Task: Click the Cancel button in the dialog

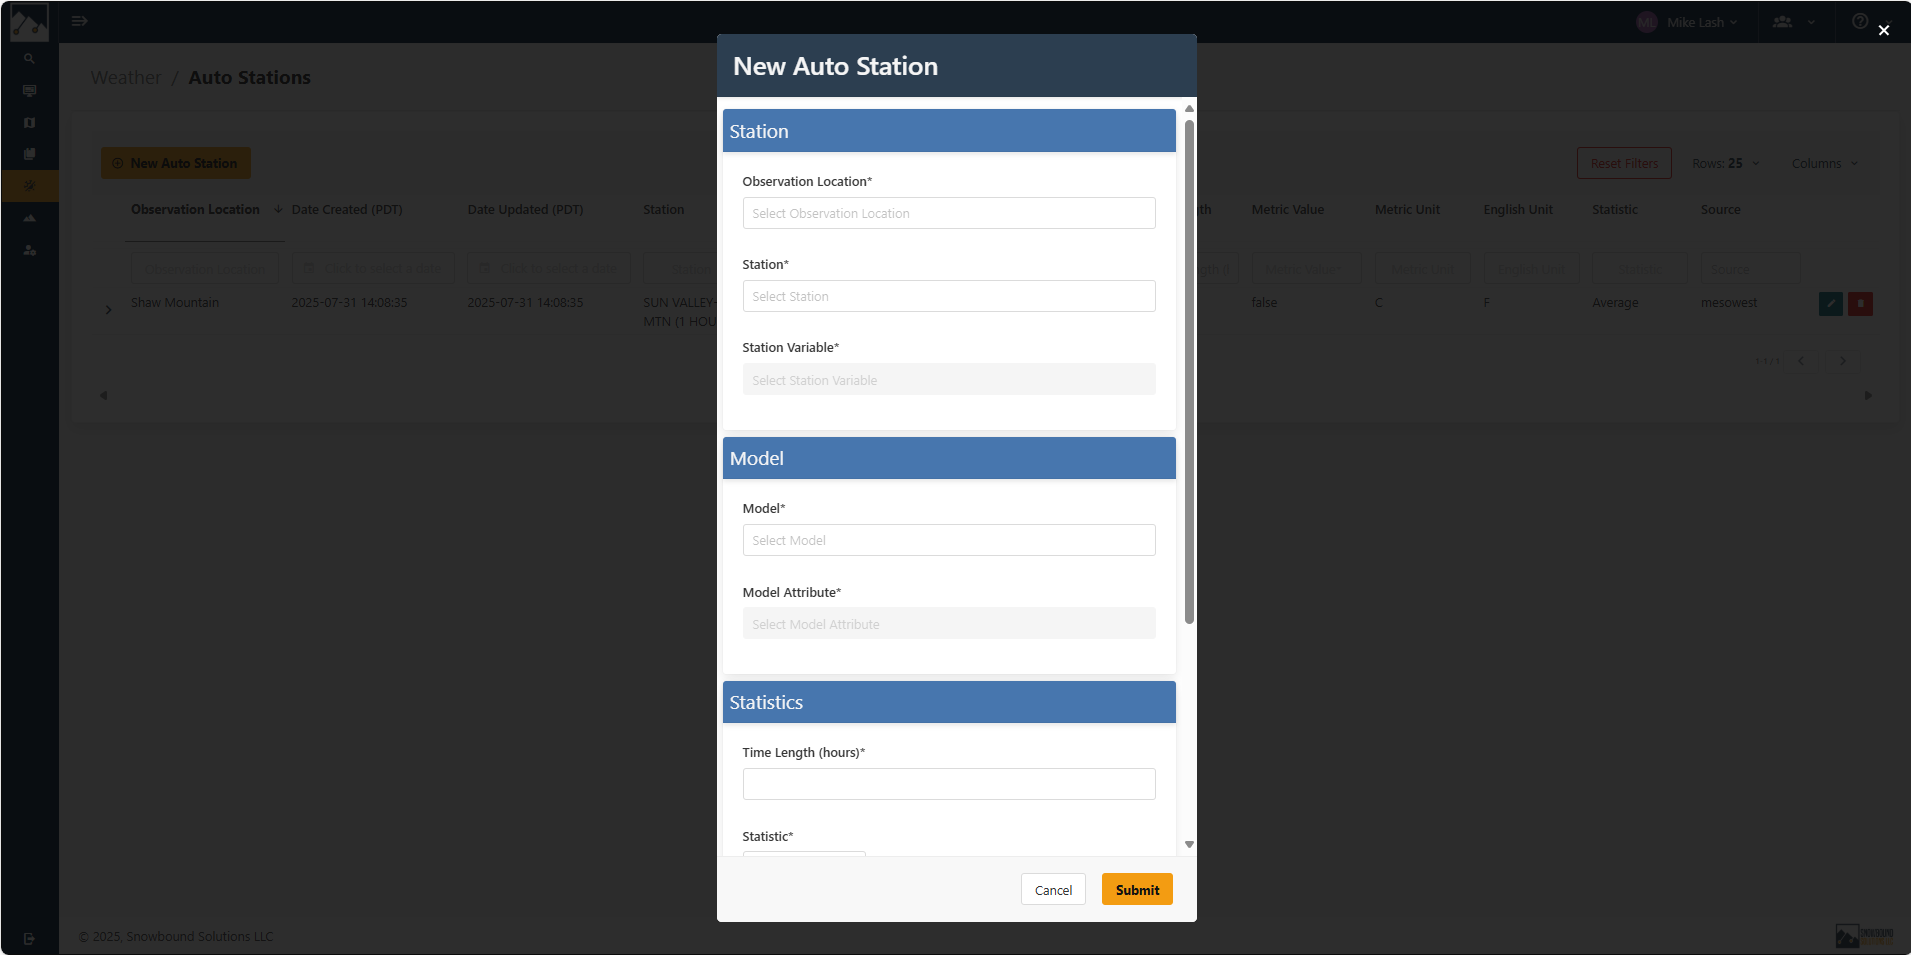Action: [x=1053, y=890]
